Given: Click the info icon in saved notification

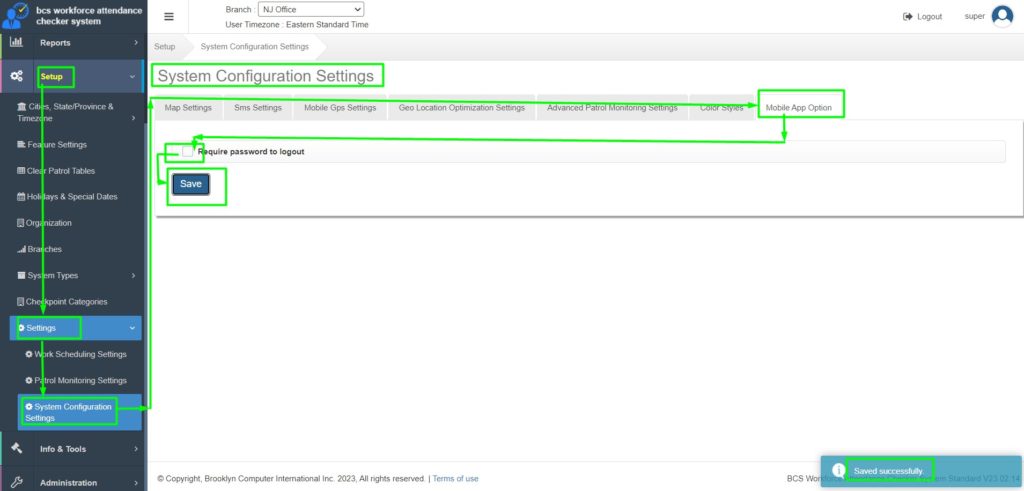Looking at the screenshot, I should point(839,470).
